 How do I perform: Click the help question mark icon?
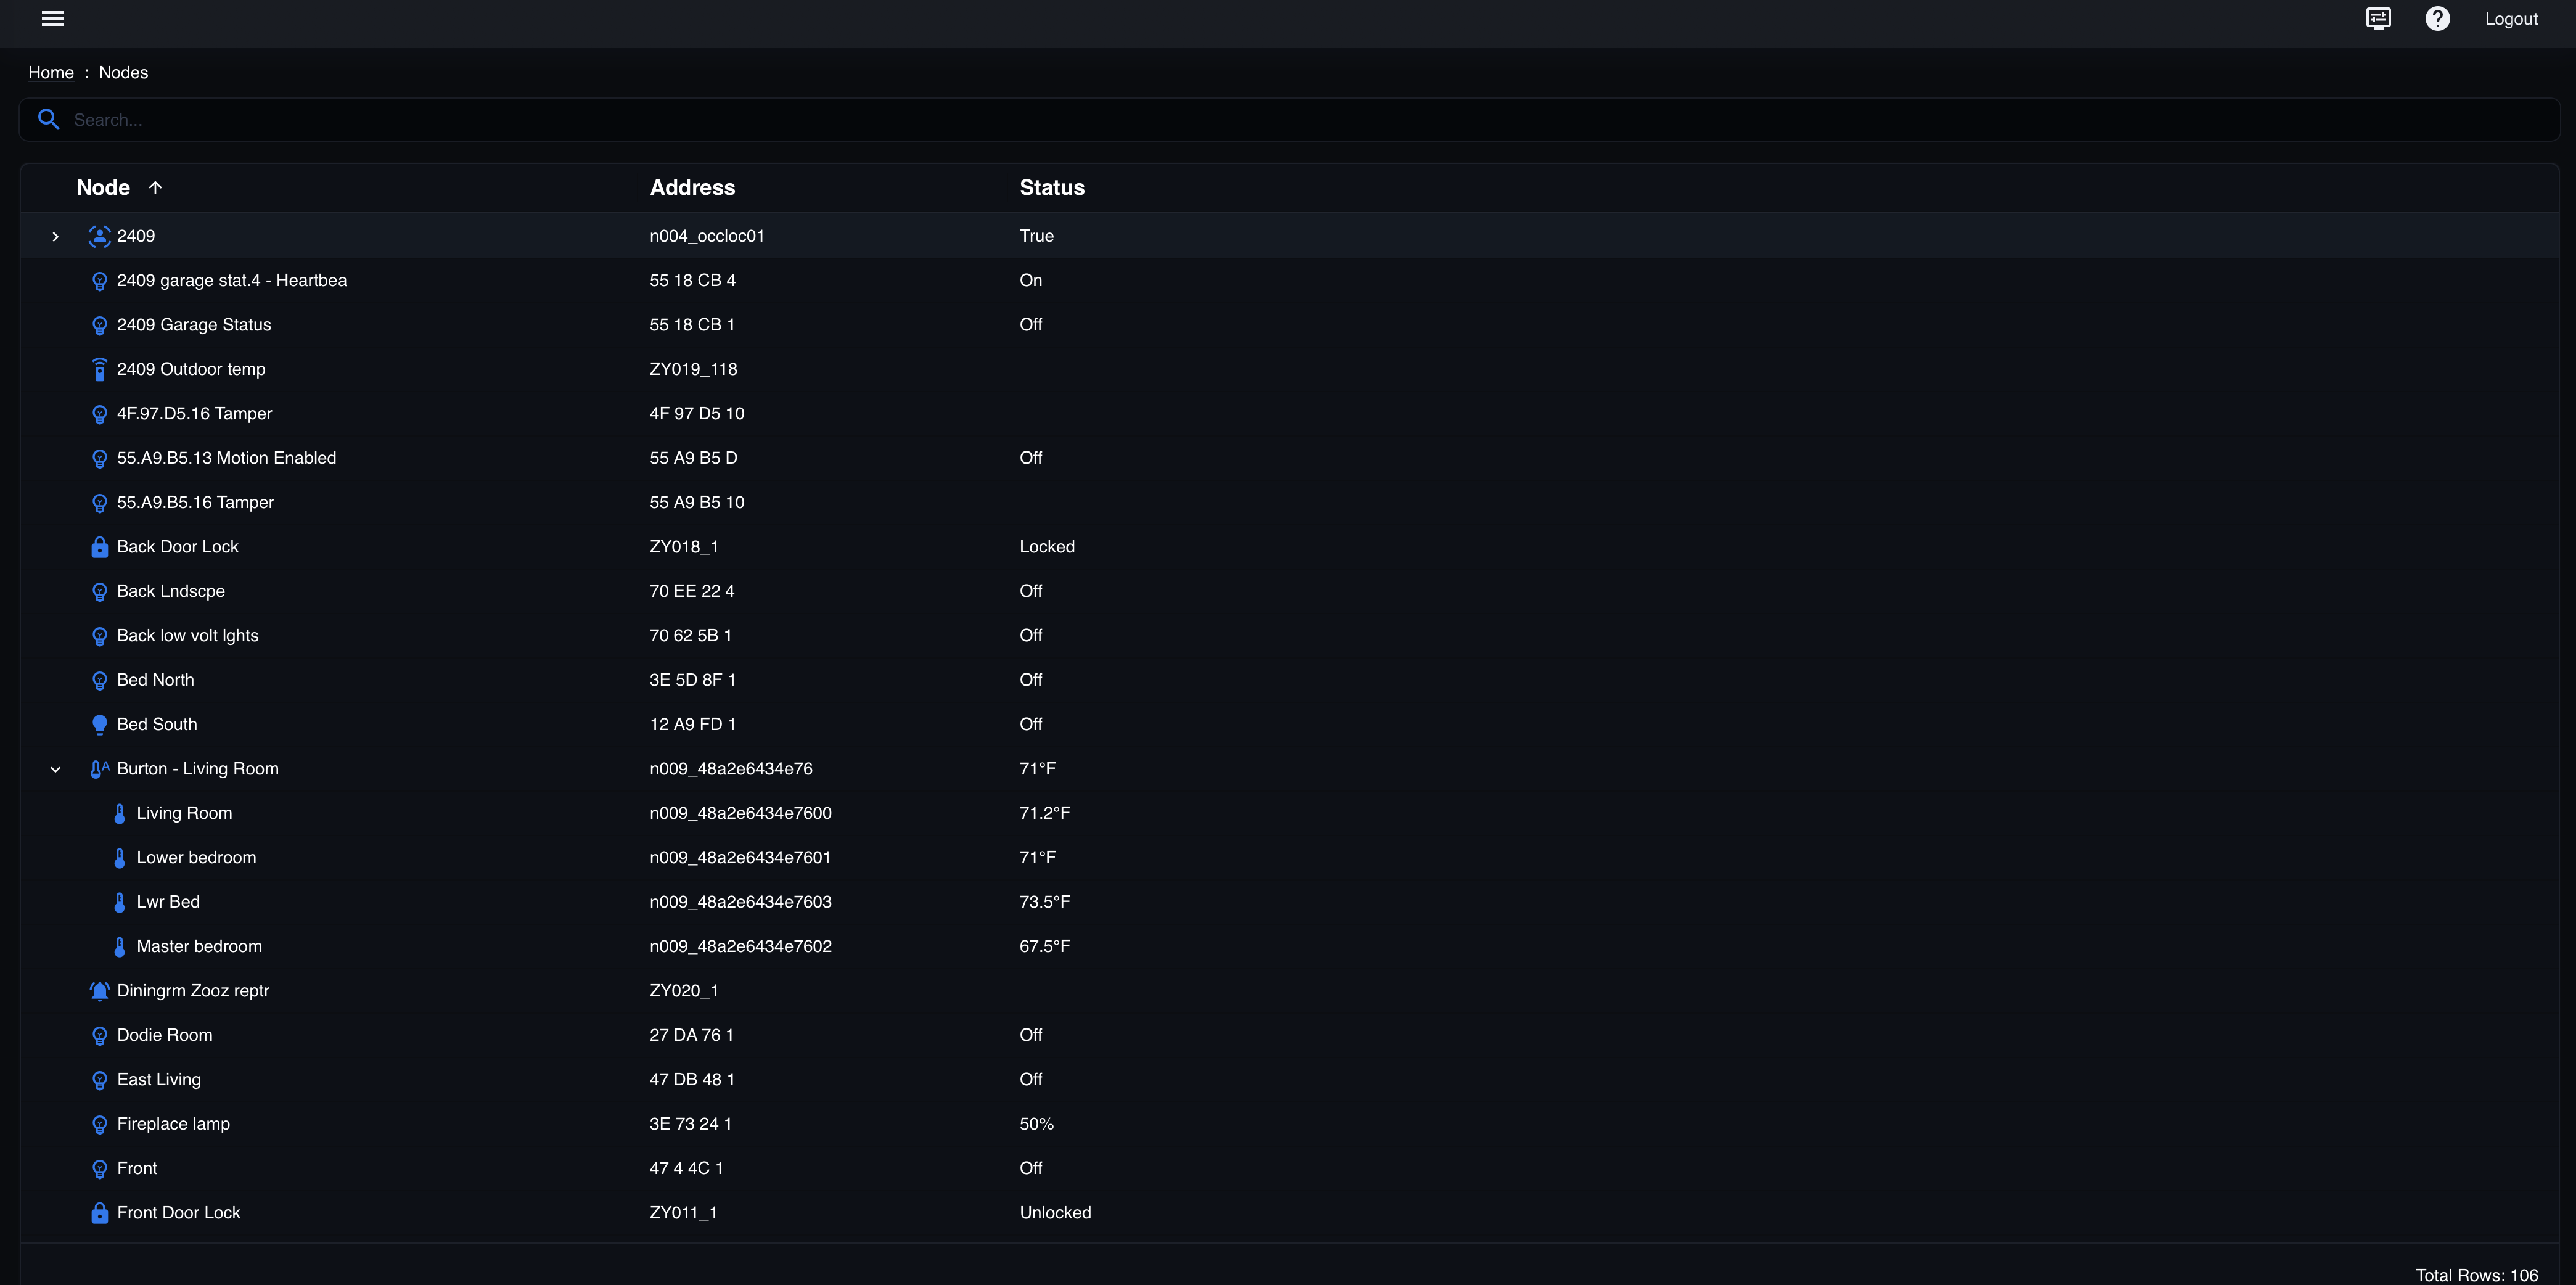2437,19
